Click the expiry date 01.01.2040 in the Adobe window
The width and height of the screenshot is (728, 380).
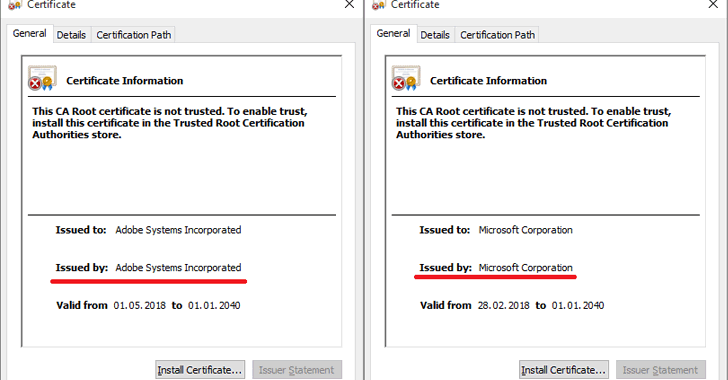(214, 305)
